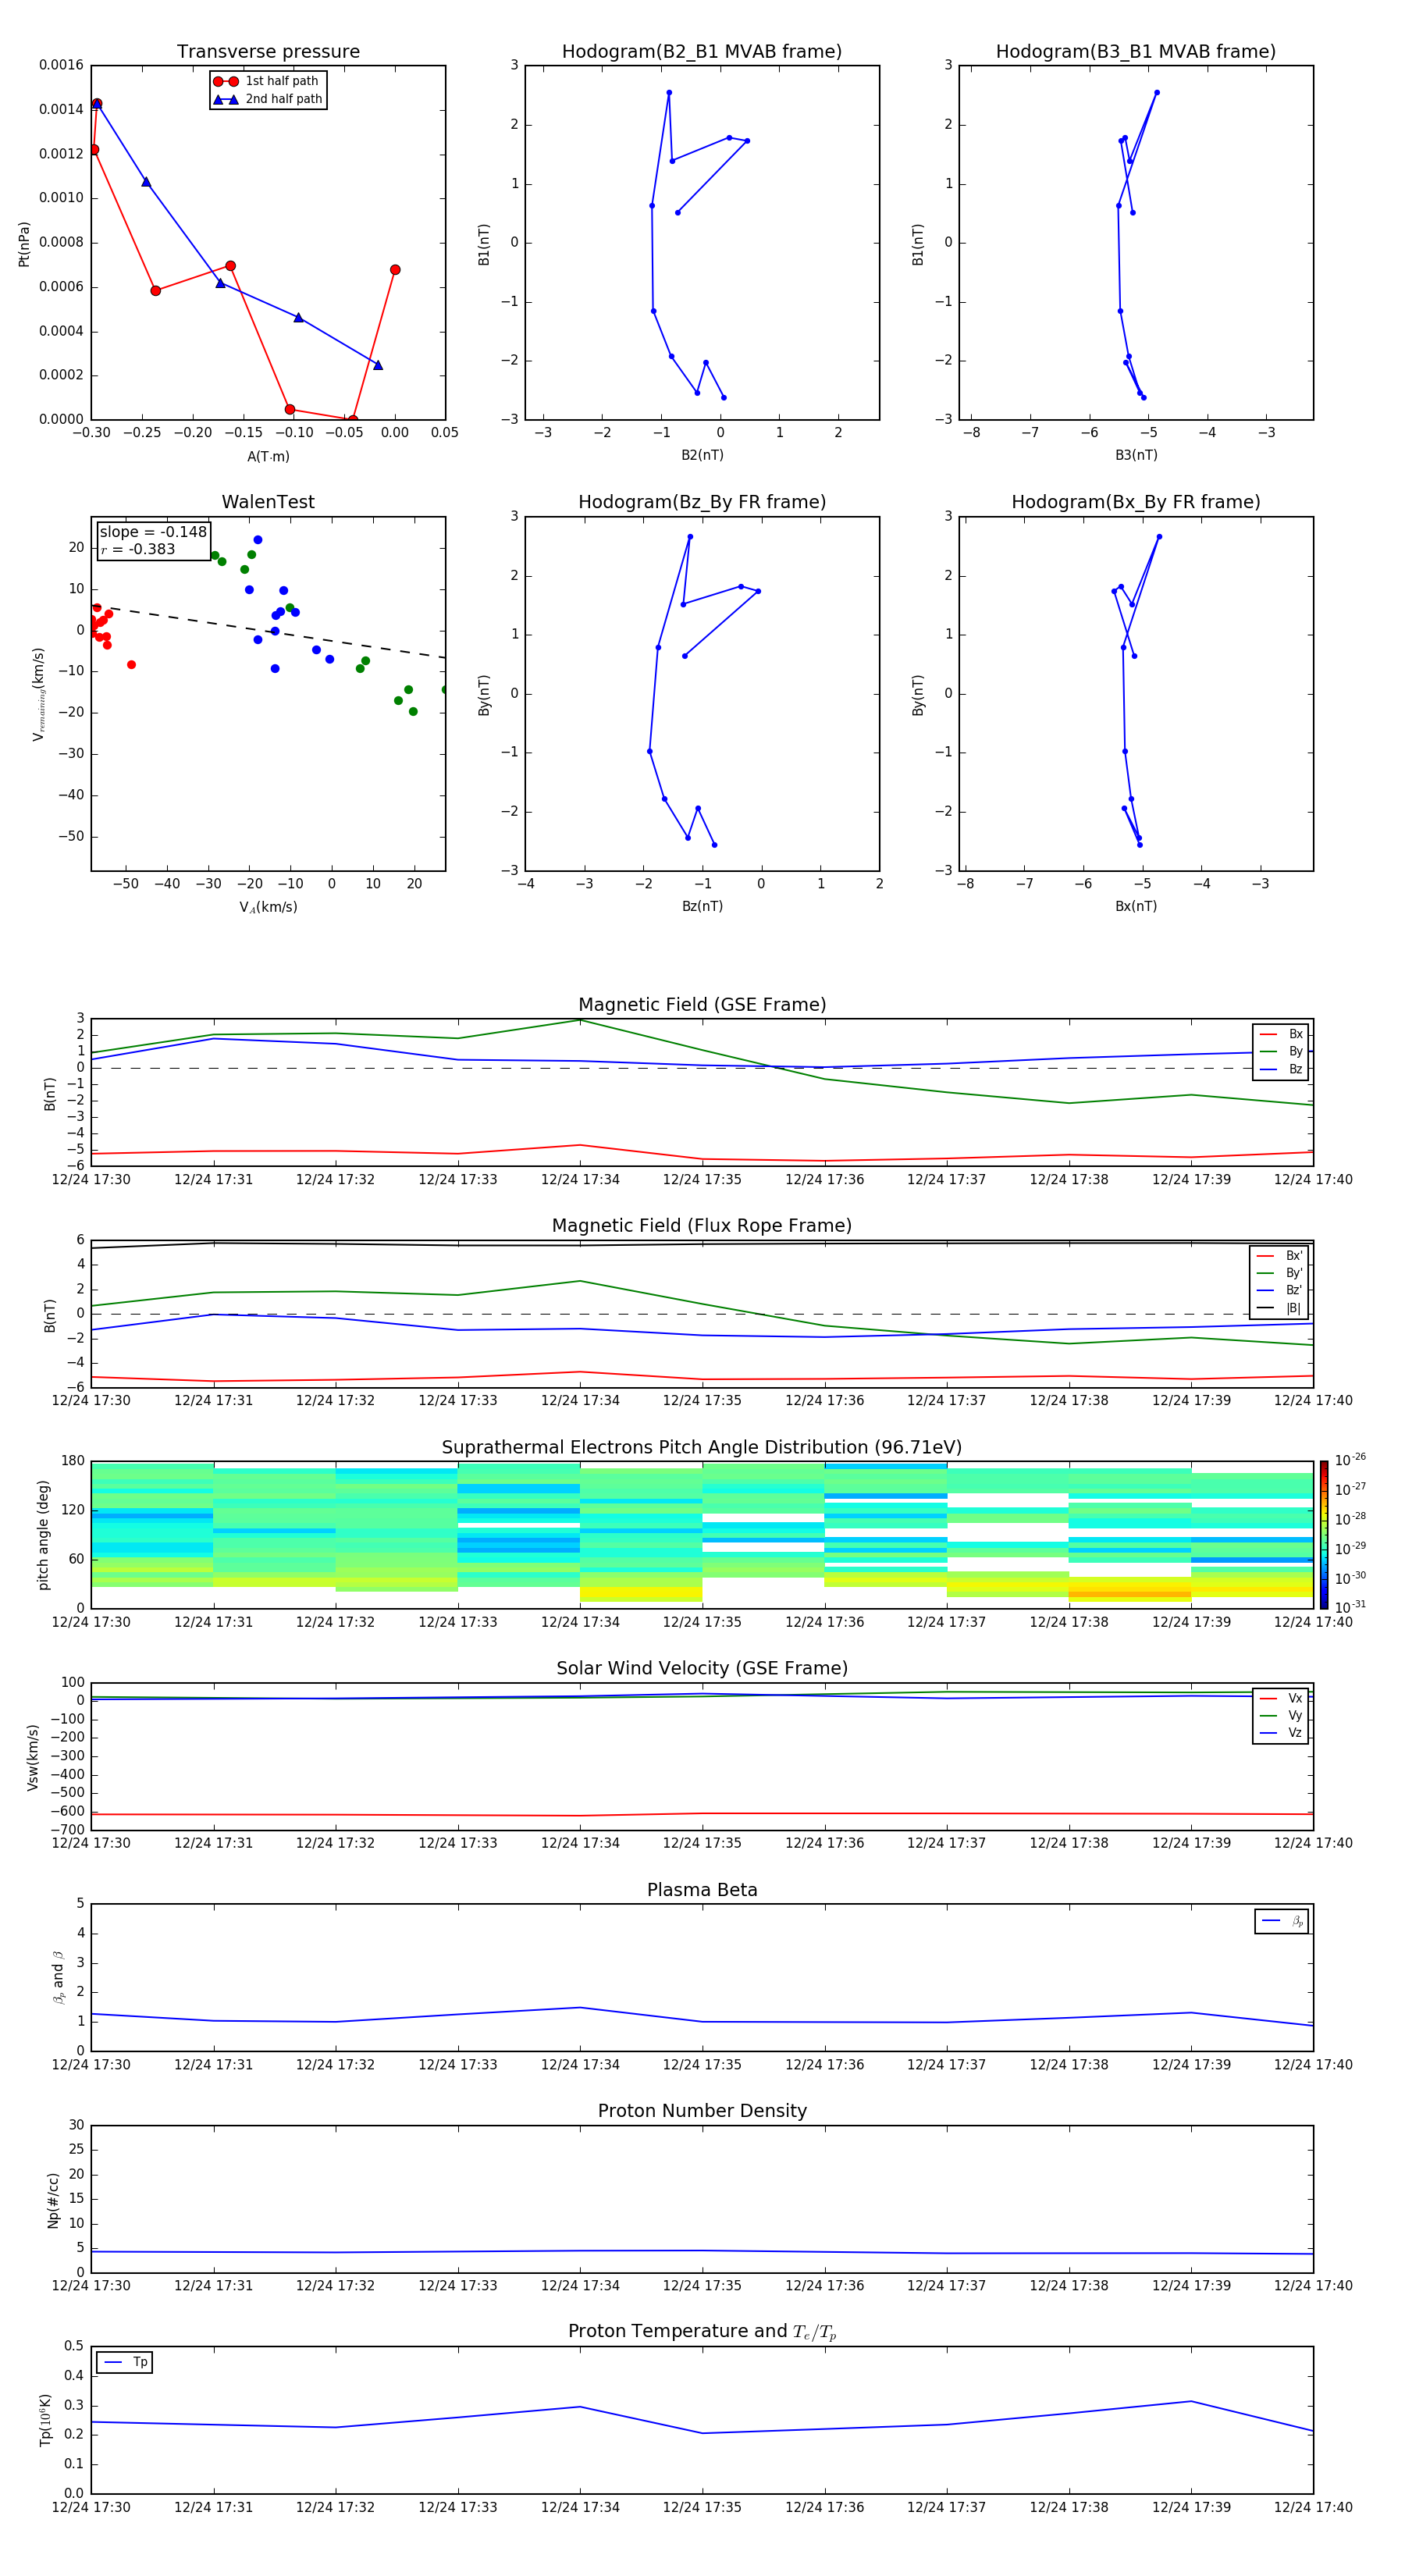
Task: Click '12/24 17:30' tick under GSE magnetic field
Action: pos(91,1180)
